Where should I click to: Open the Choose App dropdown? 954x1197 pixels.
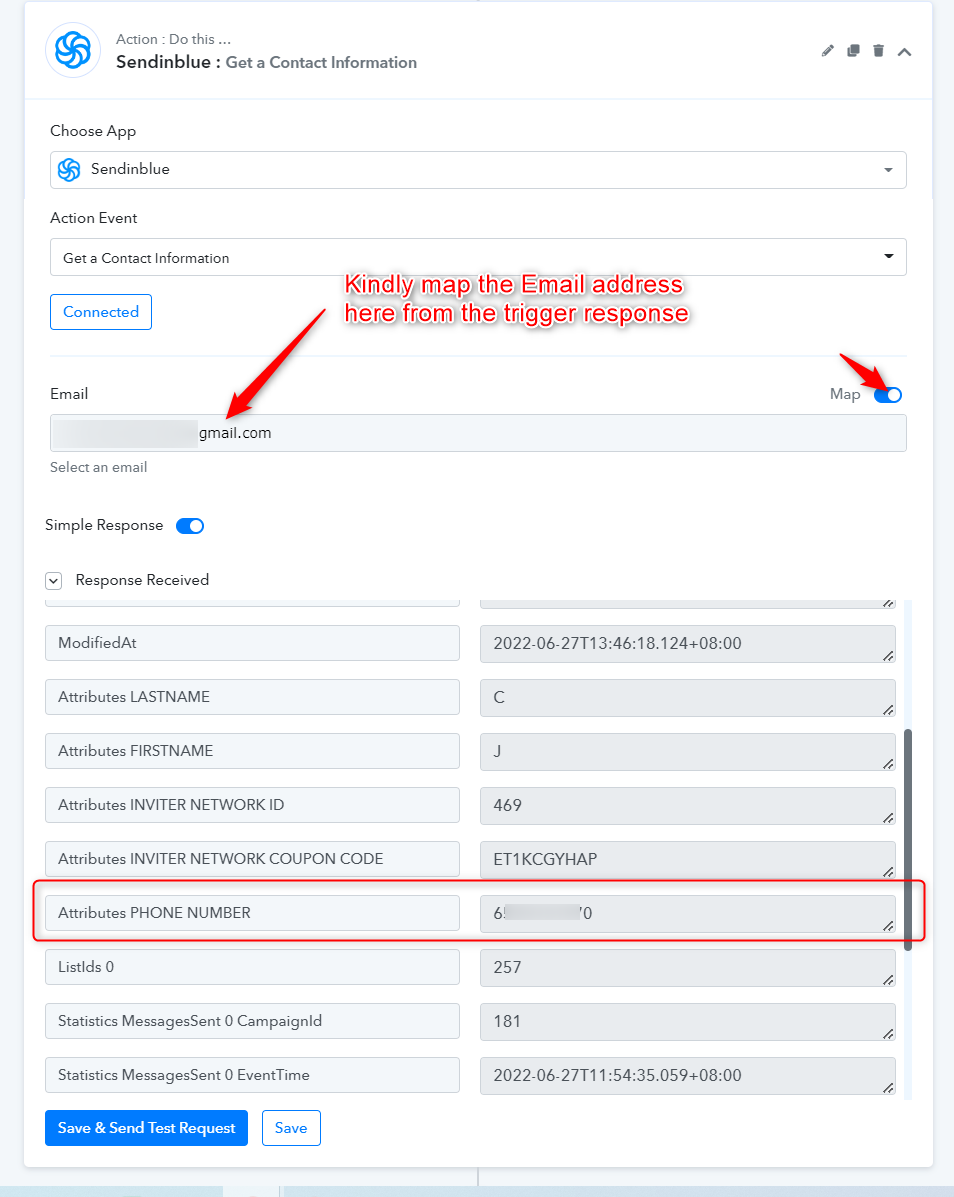click(x=479, y=169)
